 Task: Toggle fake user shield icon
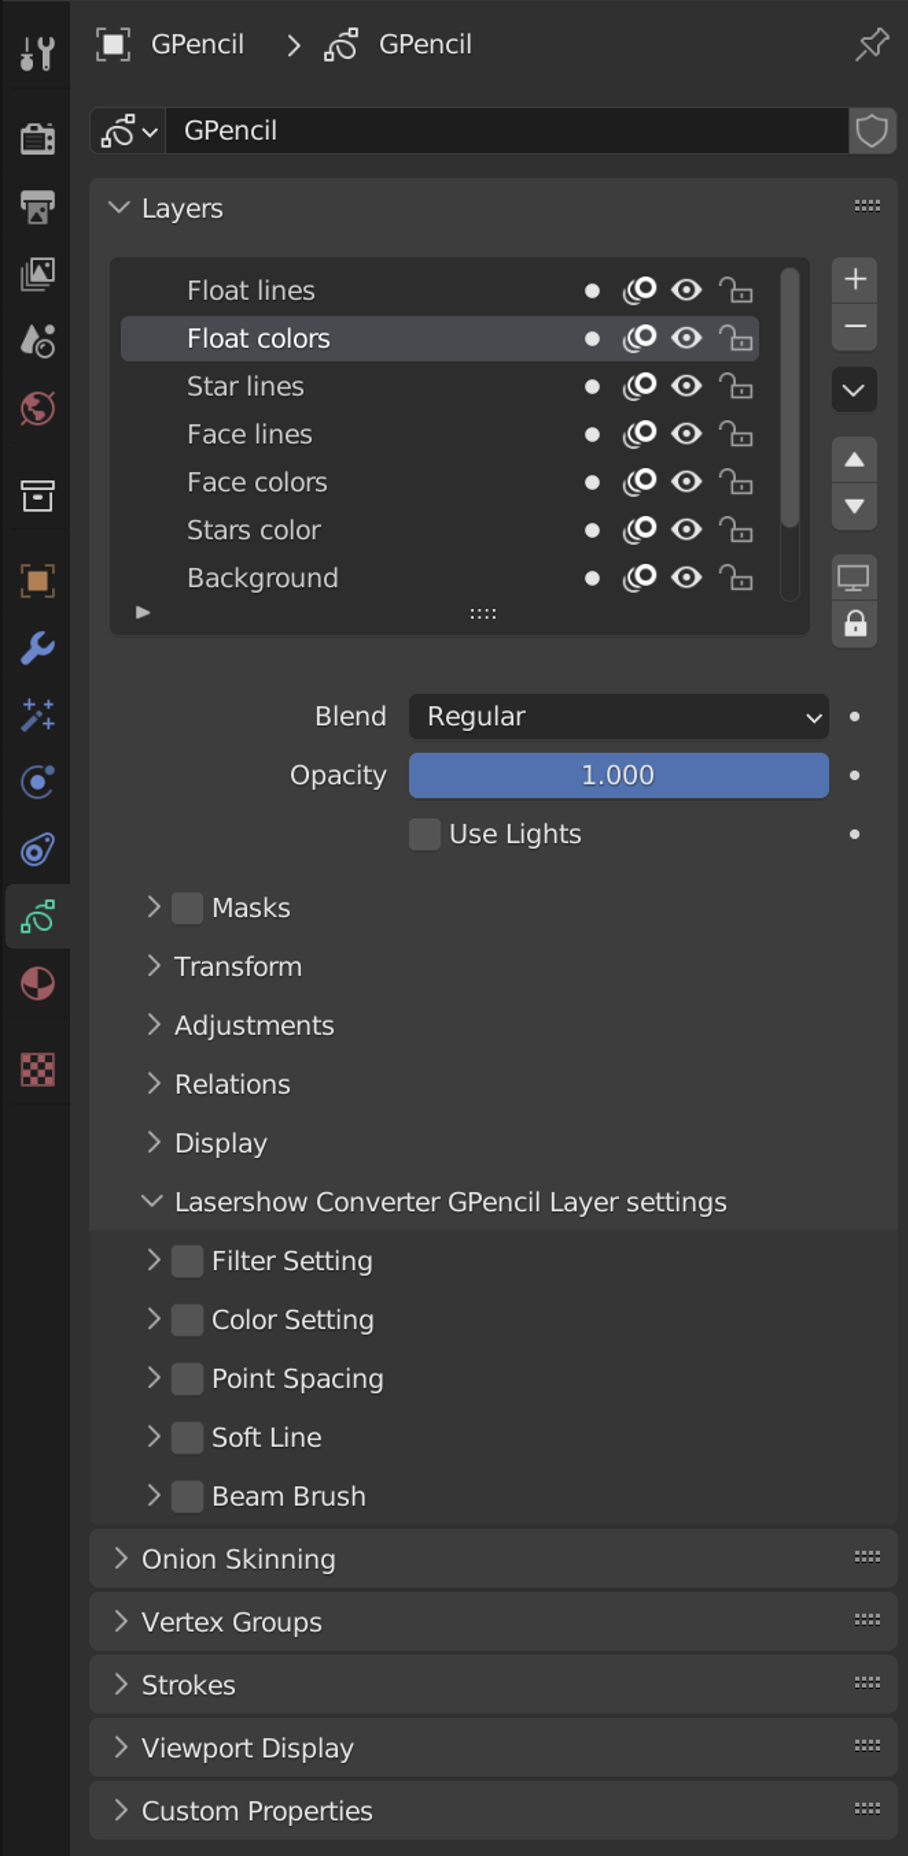872,131
